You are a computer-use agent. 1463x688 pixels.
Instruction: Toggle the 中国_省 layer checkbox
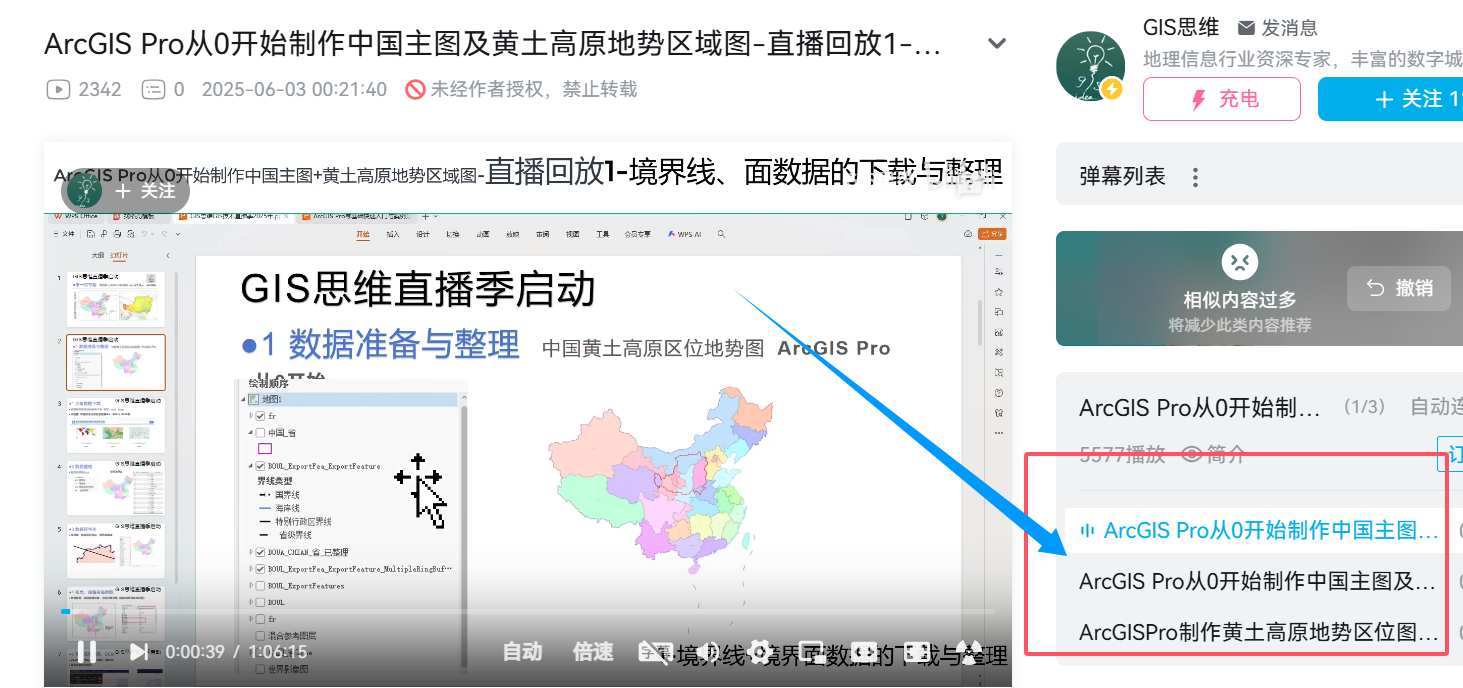[260, 433]
